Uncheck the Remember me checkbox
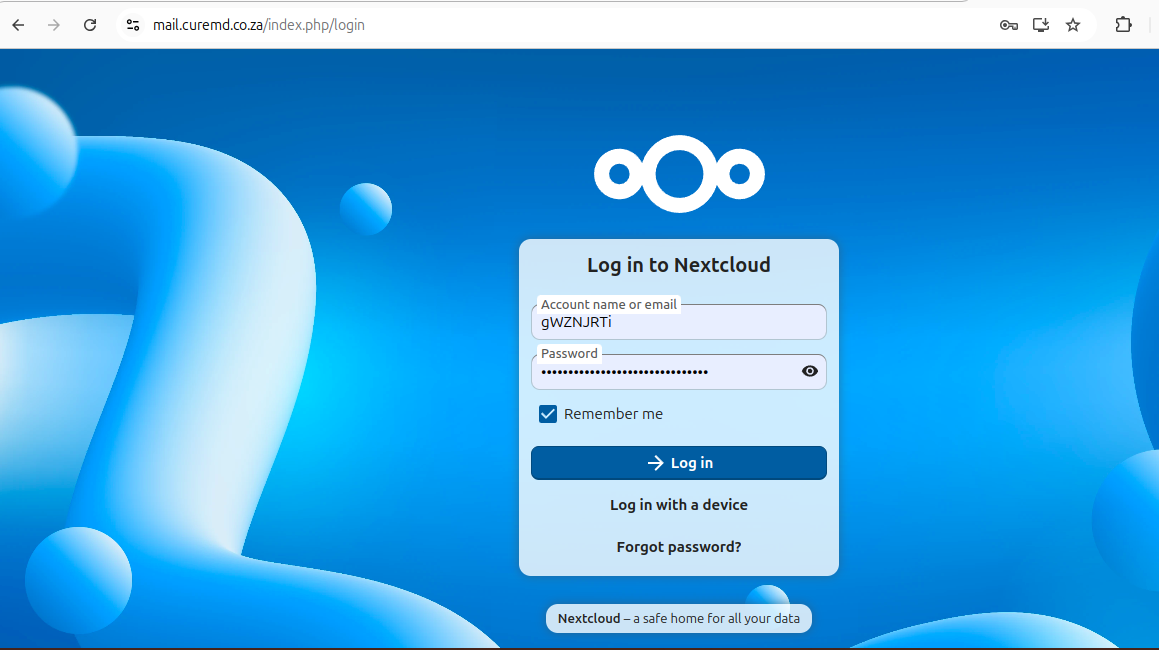This screenshot has width=1159, height=650. [548, 414]
